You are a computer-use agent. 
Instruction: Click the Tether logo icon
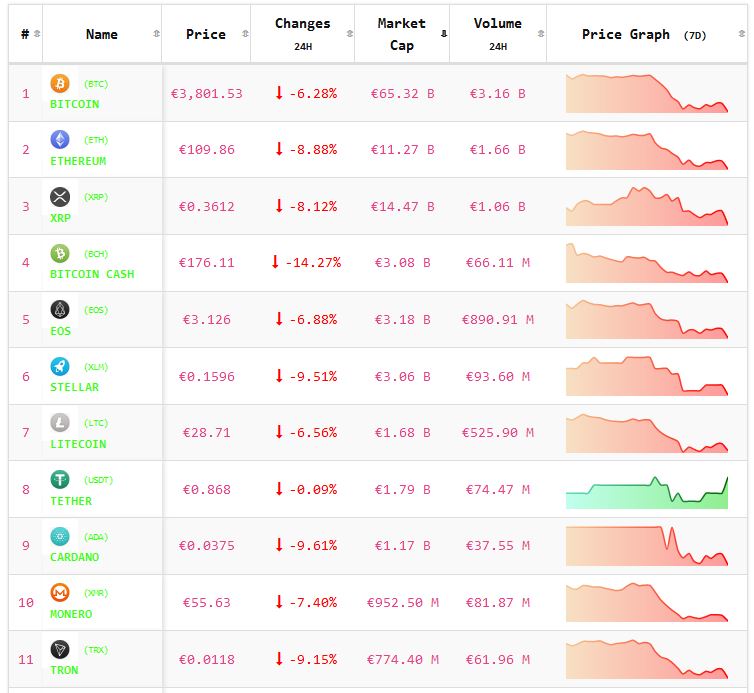pyautogui.click(x=60, y=479)
